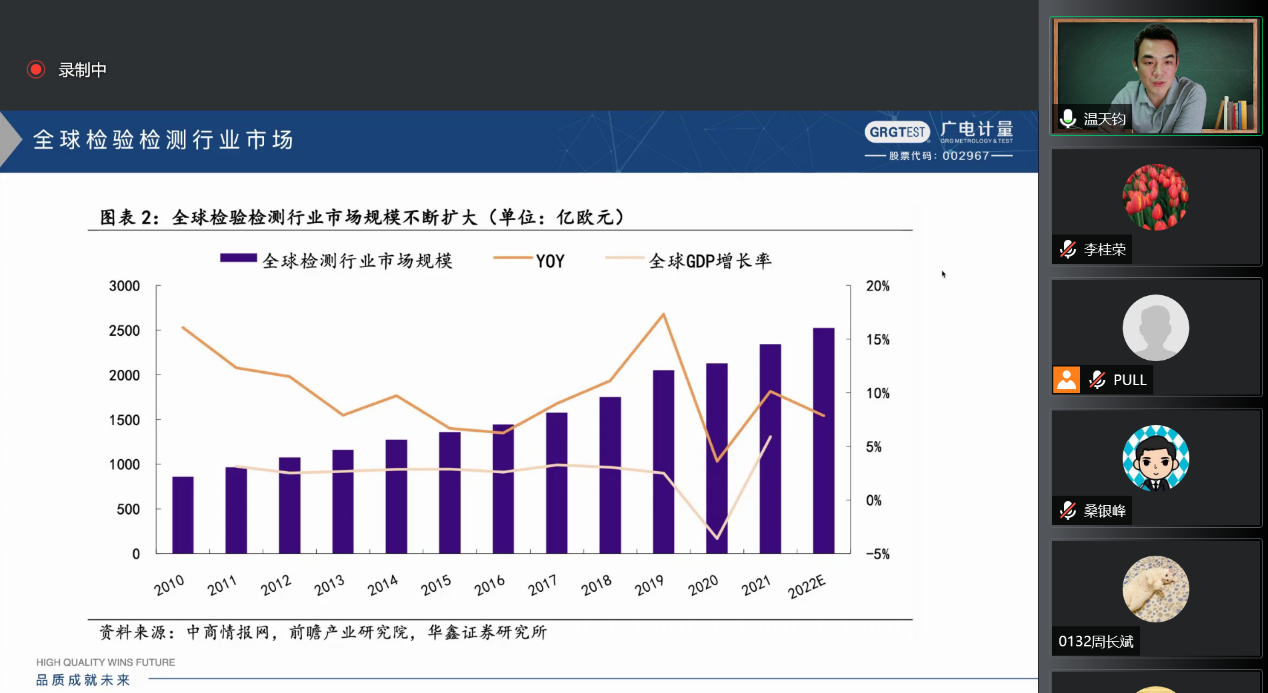Click the muted microphone icon beside 李桂荣
This screenshot has height=693, width=1268.
[1068, 249]
